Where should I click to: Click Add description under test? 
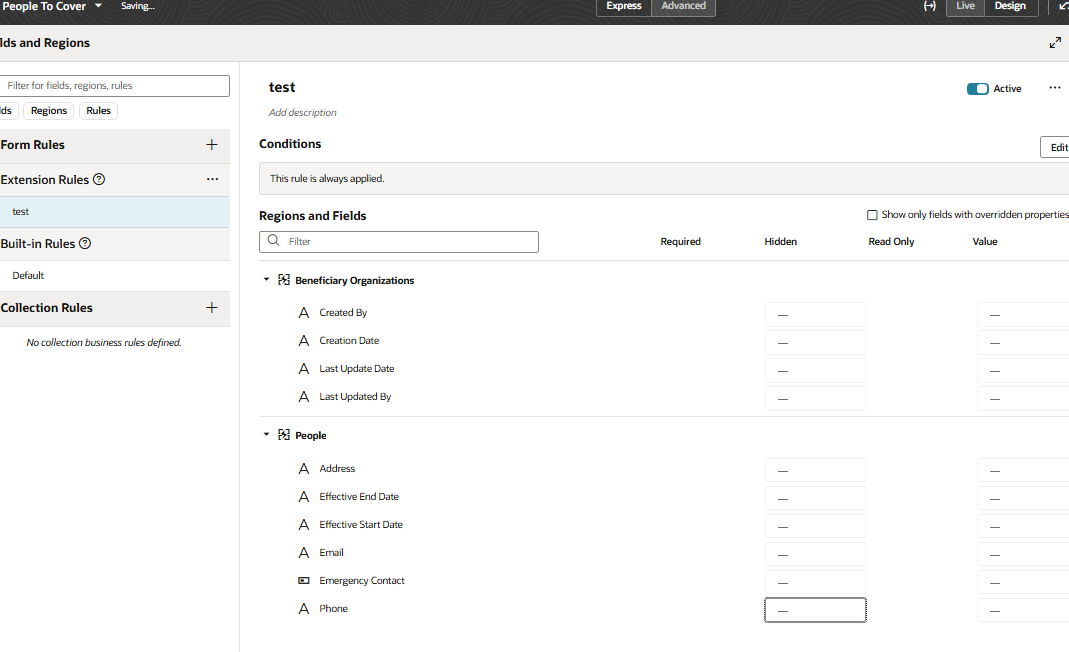[x=303, y=113]
